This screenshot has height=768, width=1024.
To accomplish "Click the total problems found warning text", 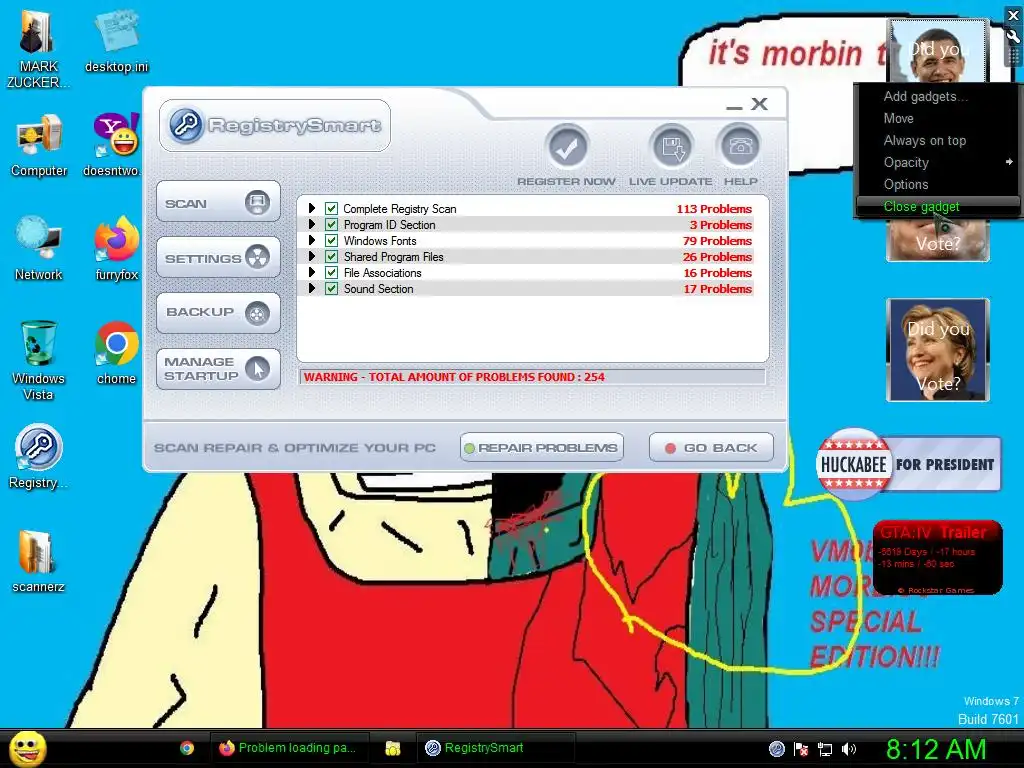I will coord(455,377).
